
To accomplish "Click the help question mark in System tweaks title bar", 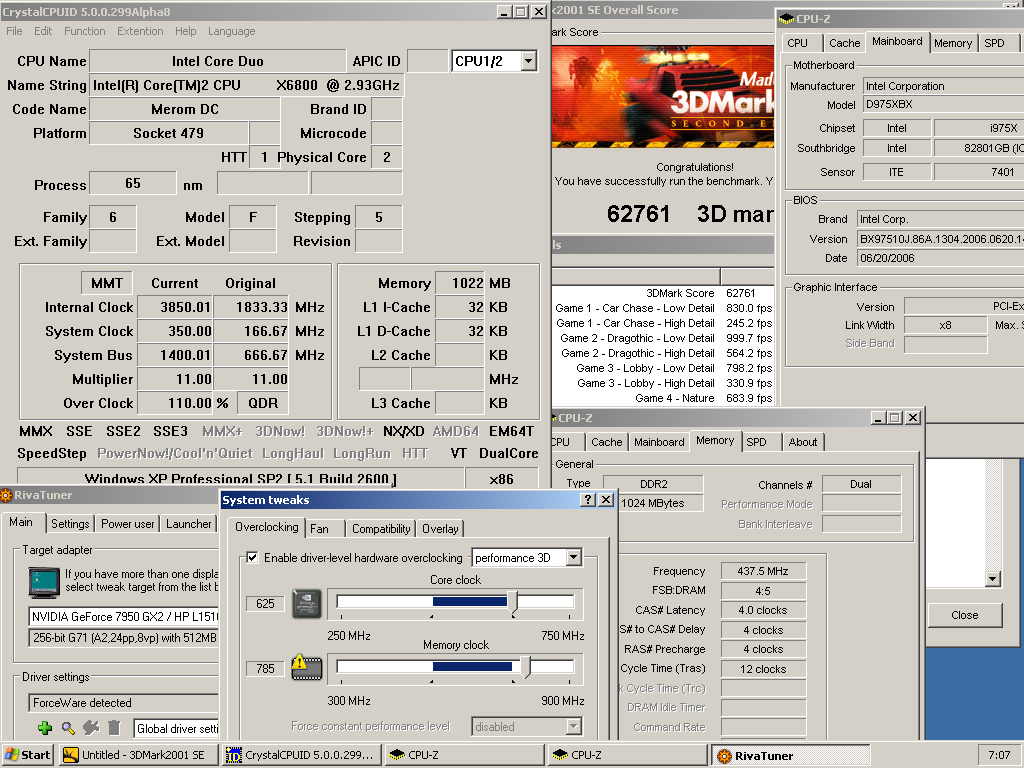I will tap(588, 500).
